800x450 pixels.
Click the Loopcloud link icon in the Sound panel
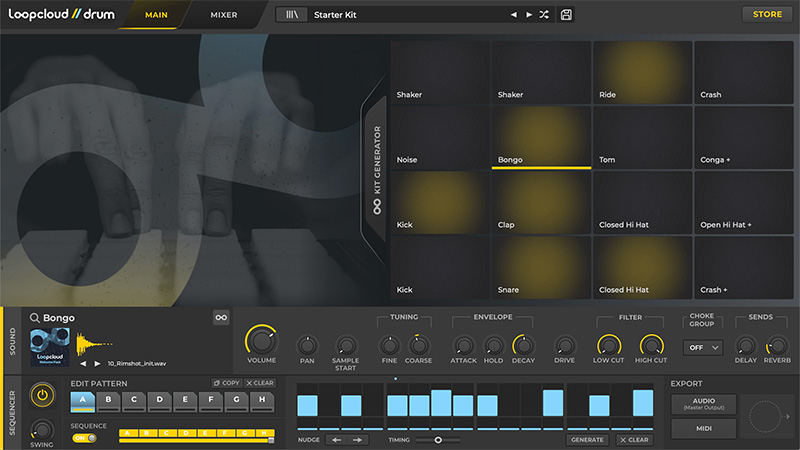pyautogui.click(x=221, y=318)
